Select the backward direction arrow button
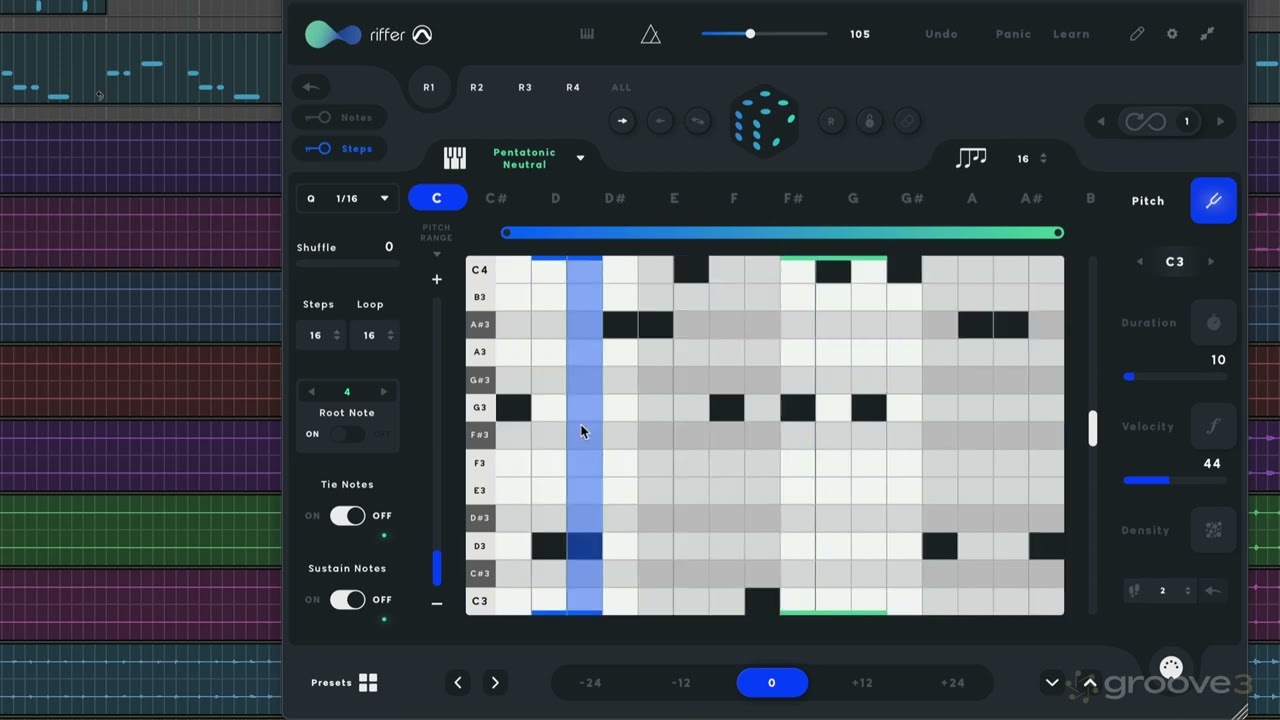This screenshot has width=1280, height=720. [x=660, y=121]
